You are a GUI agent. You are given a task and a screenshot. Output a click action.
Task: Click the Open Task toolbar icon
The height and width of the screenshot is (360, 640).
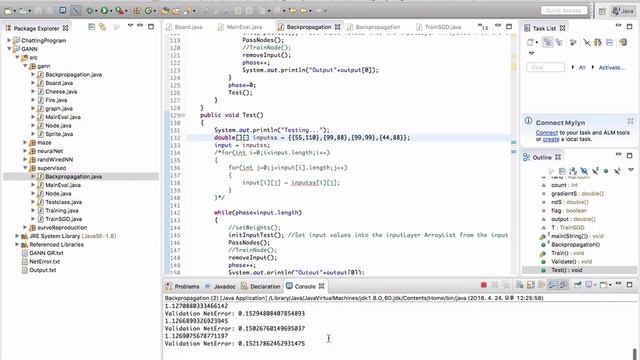pos(176,11)
